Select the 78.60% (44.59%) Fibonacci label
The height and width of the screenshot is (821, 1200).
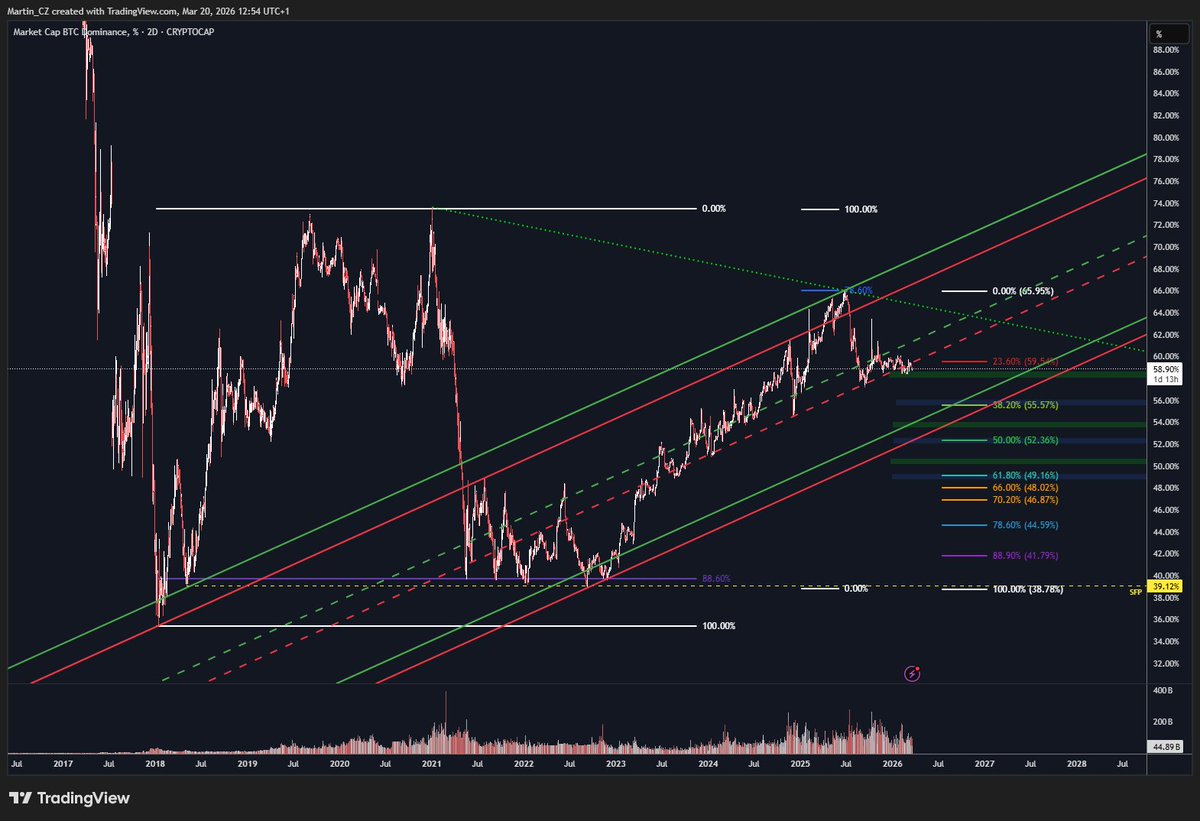1026,525
